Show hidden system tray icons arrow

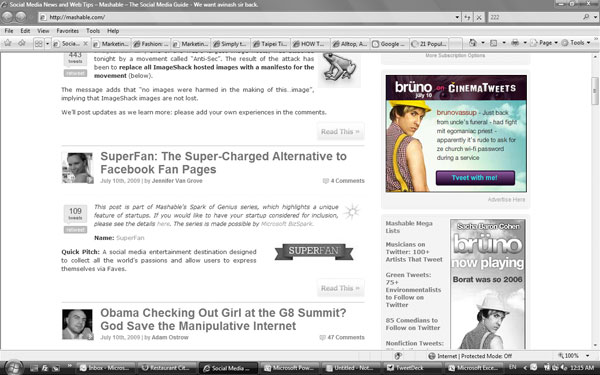525,367
